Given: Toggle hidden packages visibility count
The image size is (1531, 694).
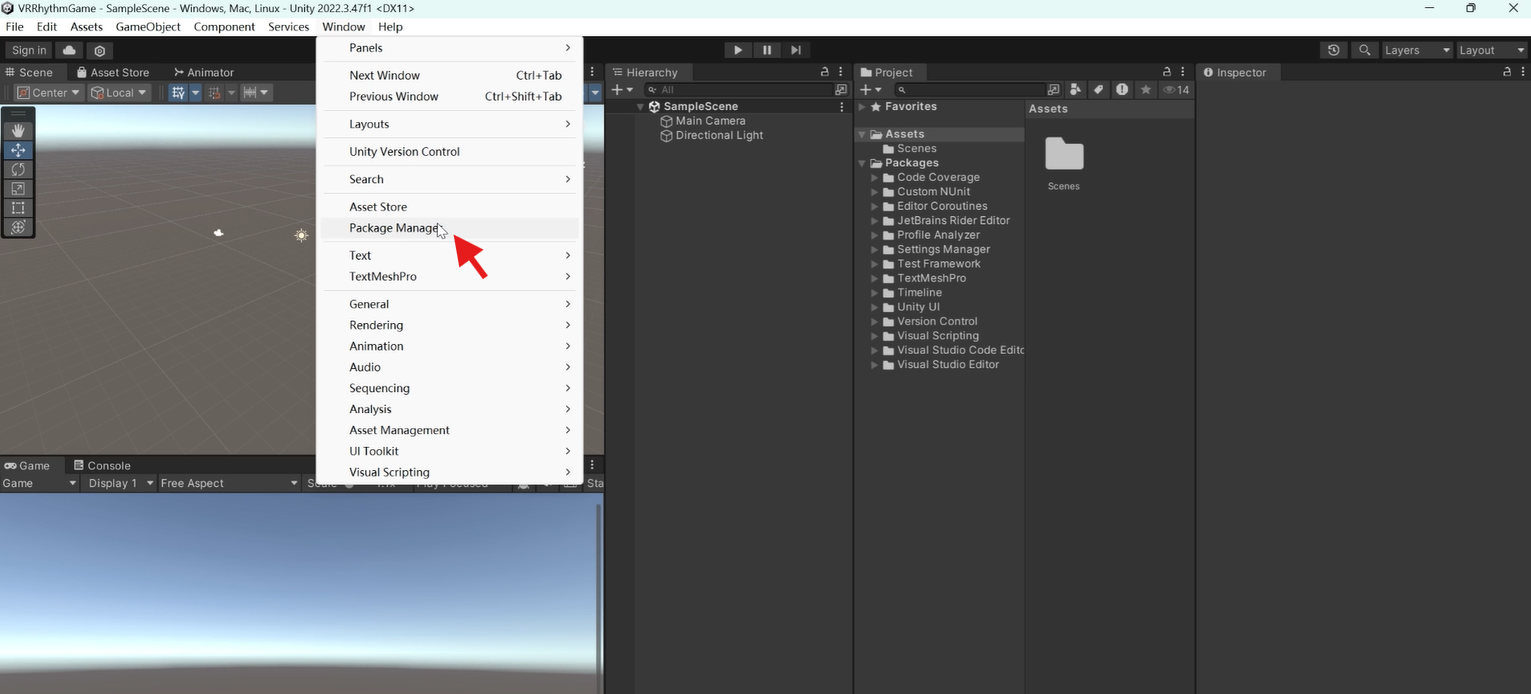Looking at the screenshot, I should click(x=1177, y=90).
